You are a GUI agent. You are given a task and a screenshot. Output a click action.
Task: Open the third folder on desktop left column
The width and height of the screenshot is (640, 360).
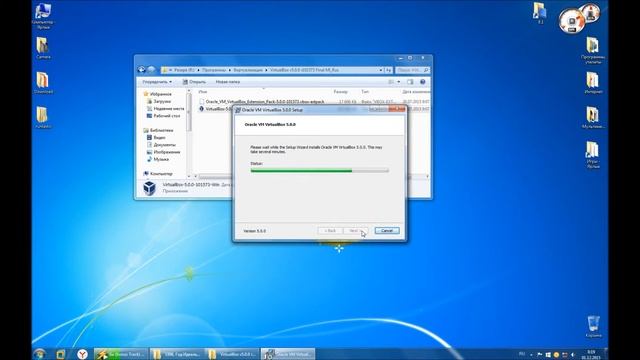43,83
